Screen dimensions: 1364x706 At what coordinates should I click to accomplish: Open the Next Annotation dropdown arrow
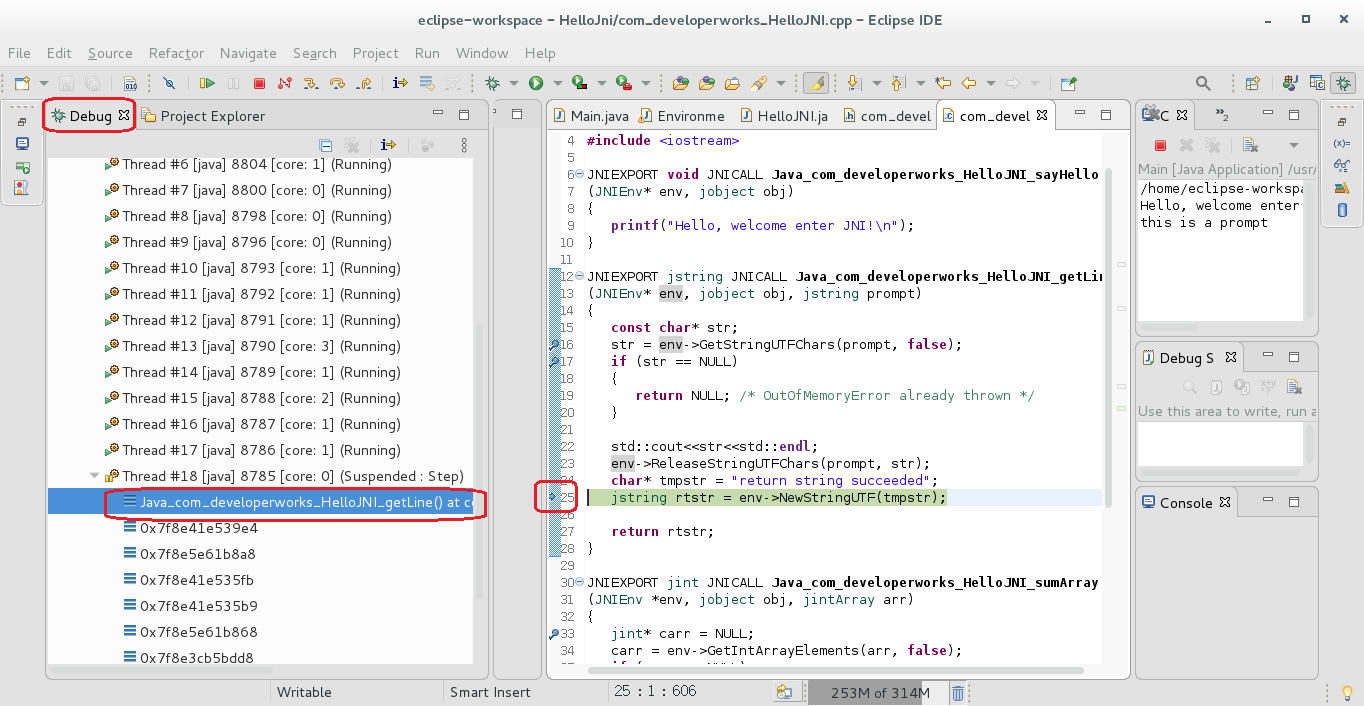[875, 84]
